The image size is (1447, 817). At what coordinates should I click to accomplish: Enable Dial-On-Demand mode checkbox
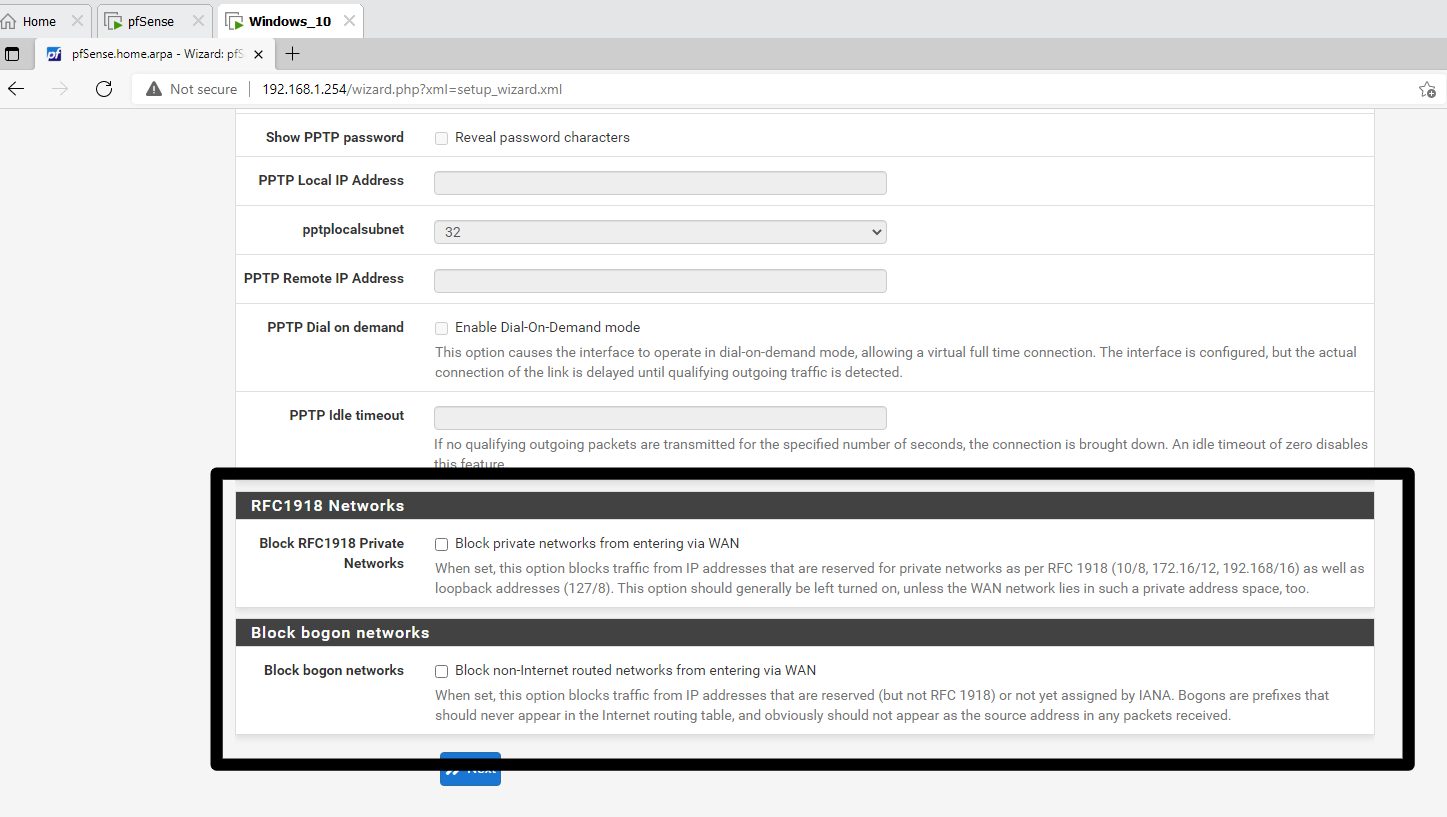[x=441, y=328]
